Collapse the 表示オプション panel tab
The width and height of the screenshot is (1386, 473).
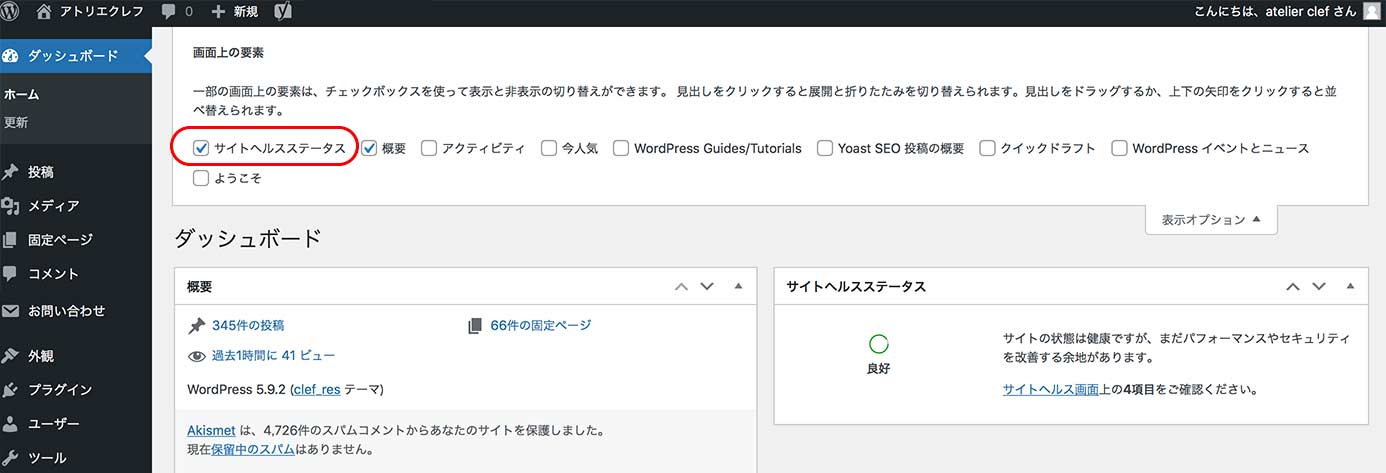tap(1211, 220)
